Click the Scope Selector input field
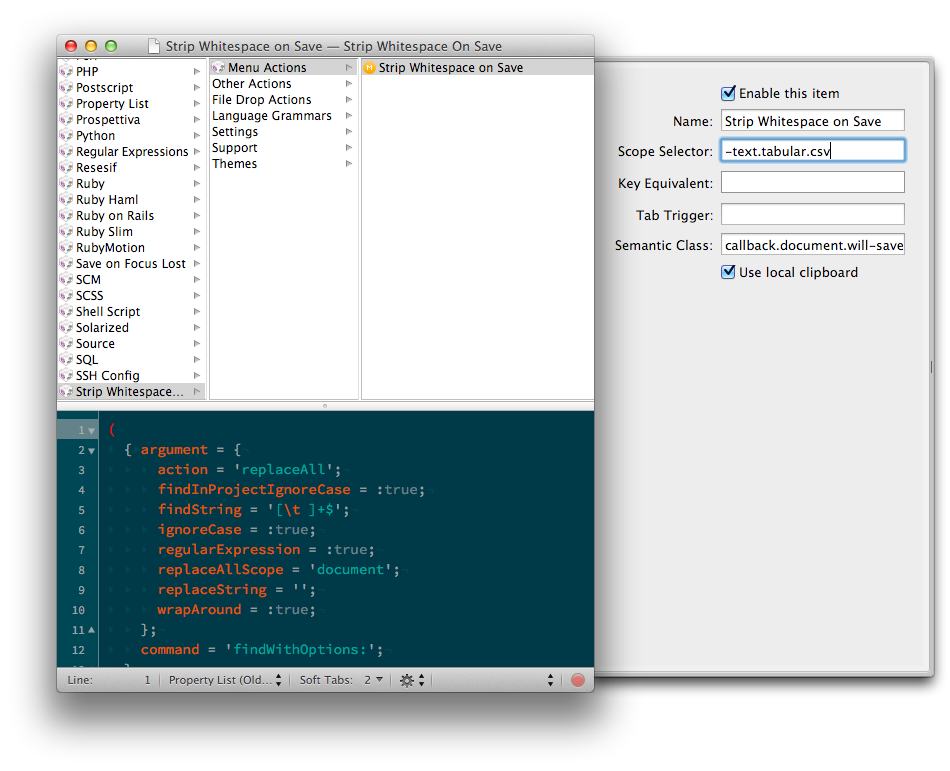 click(x=812, y=150)
